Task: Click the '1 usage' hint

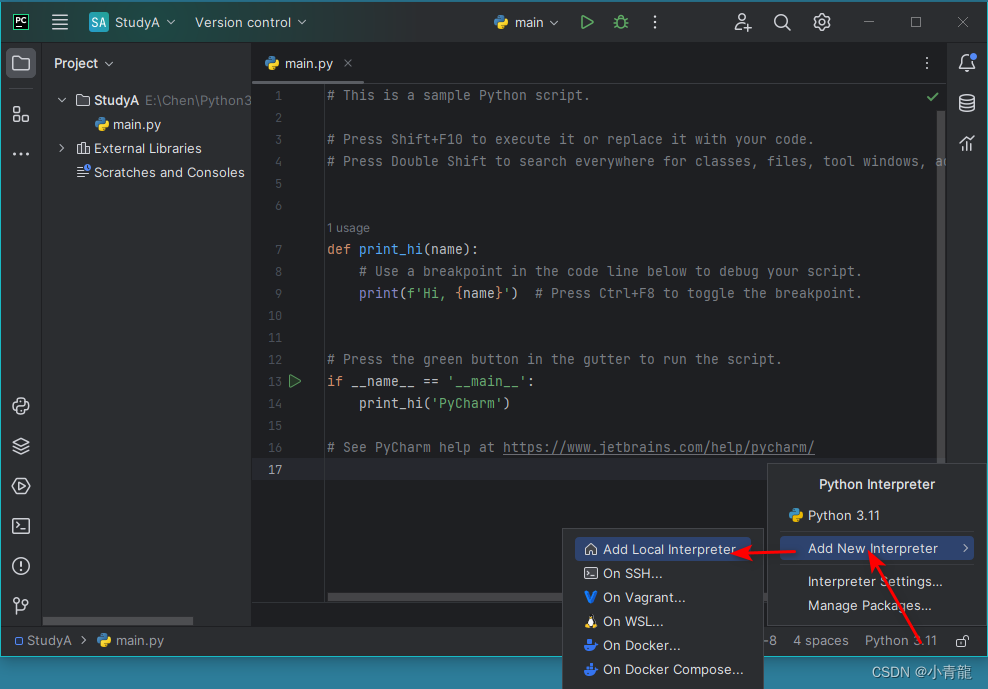Action: point(348,228)
